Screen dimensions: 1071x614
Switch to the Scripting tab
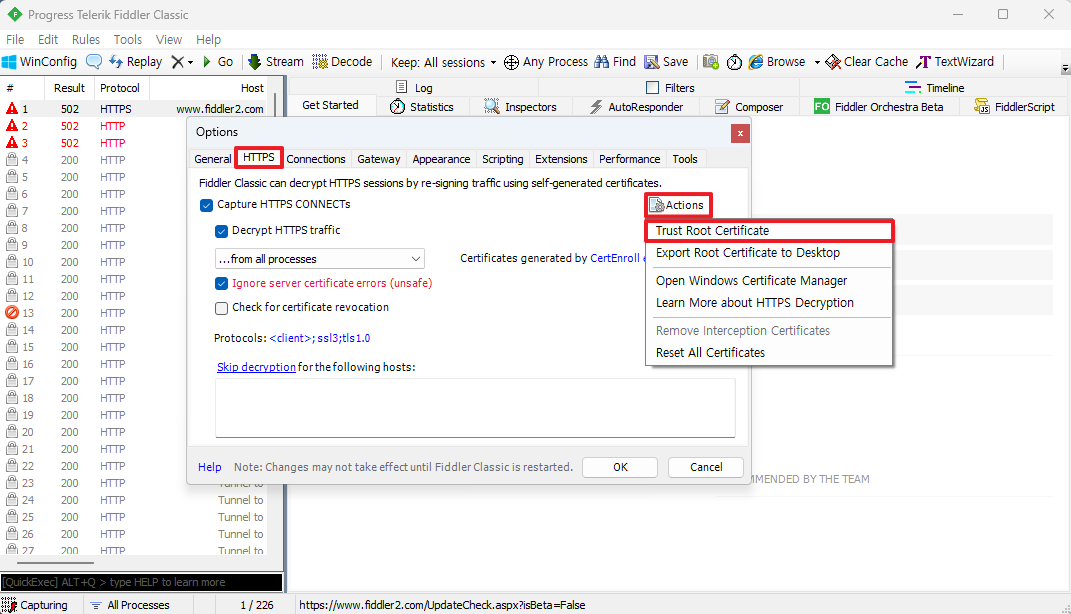[503, 159]
